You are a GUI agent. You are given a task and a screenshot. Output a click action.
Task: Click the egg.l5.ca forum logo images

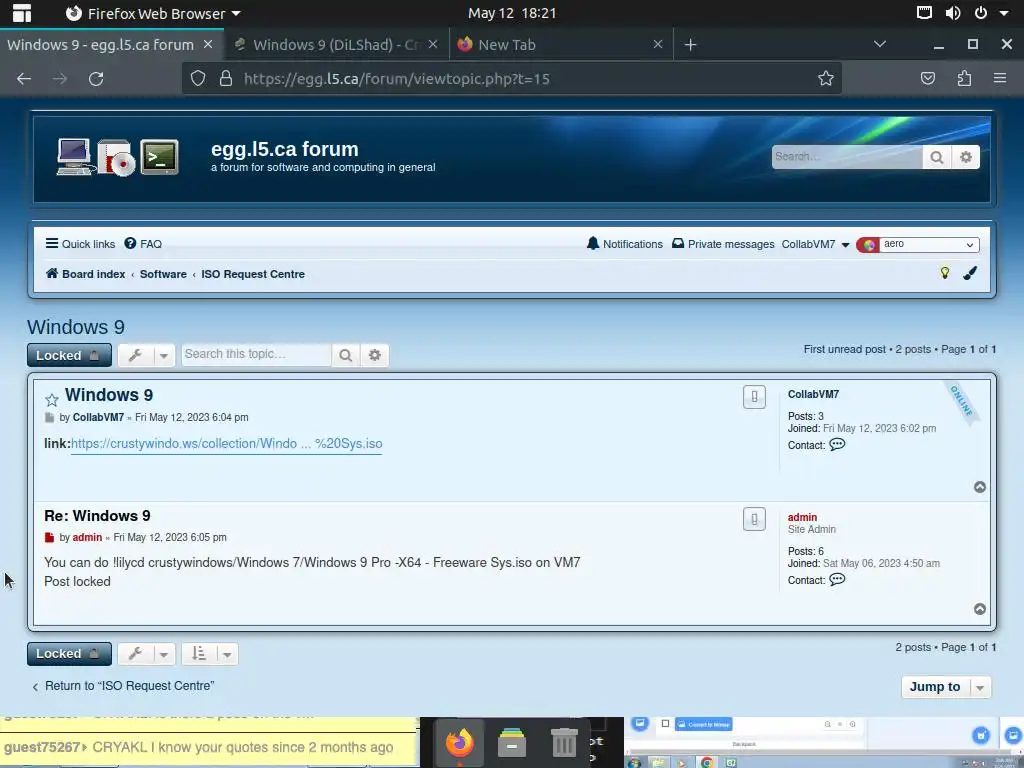pos(118,157)
